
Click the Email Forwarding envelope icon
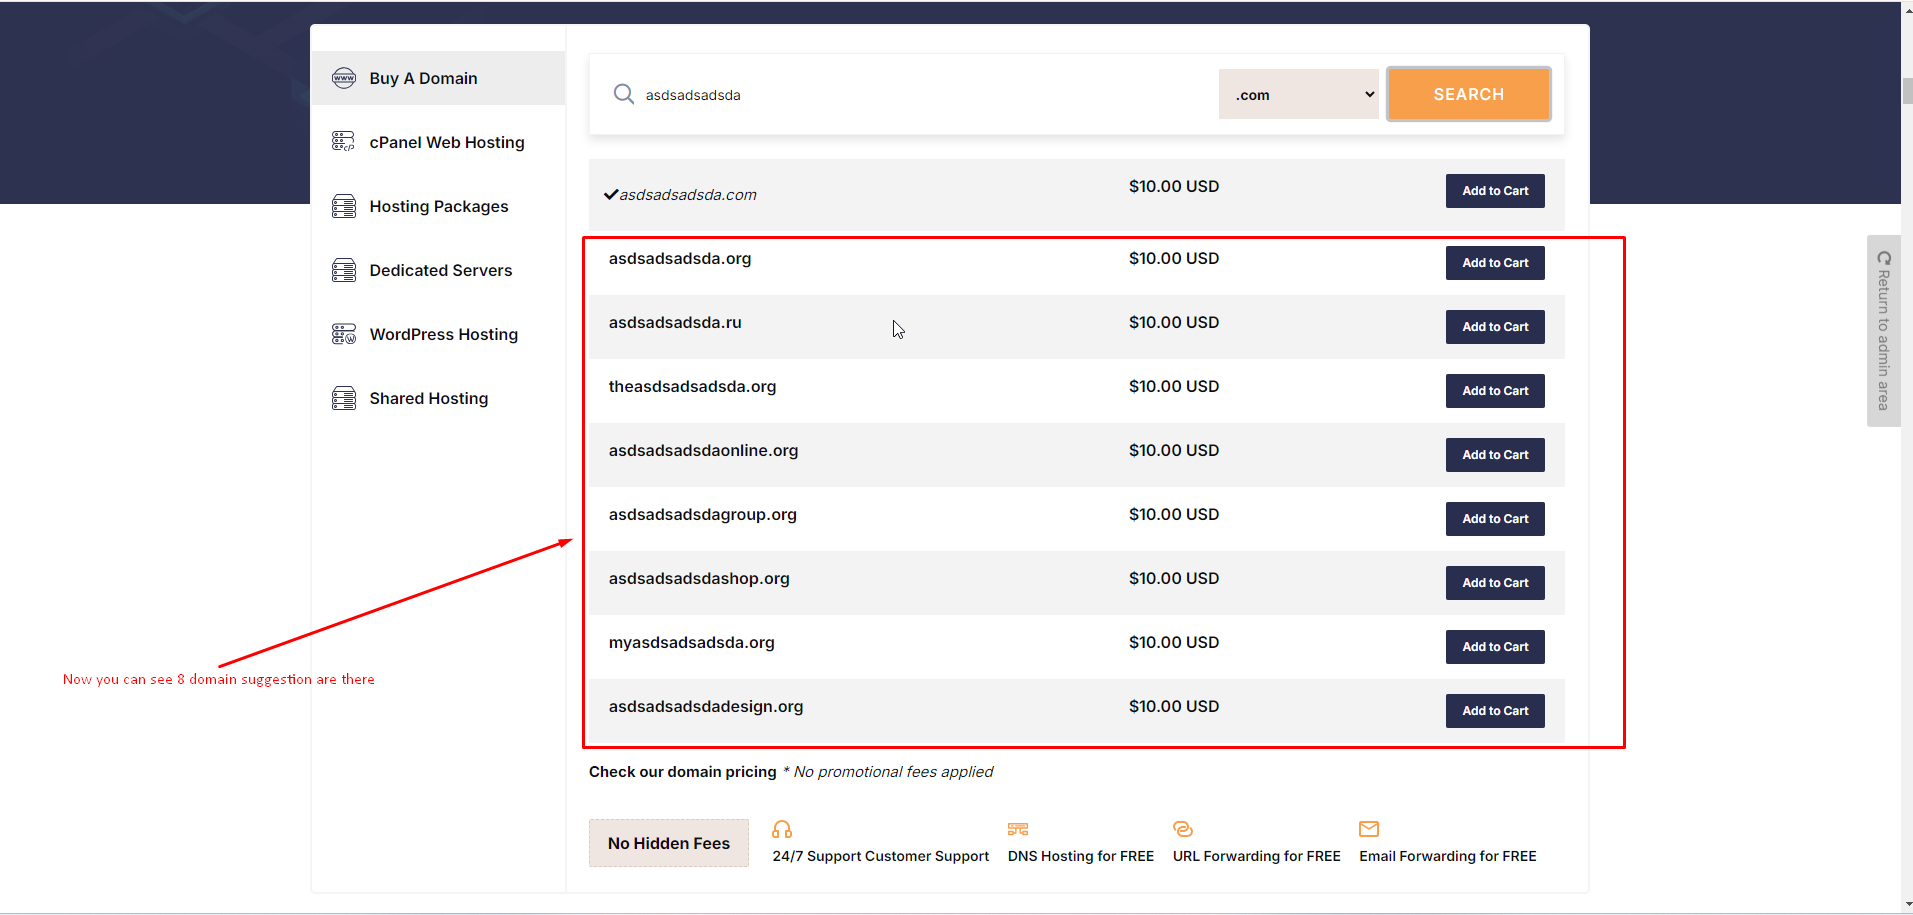(x=1369, y=829)
